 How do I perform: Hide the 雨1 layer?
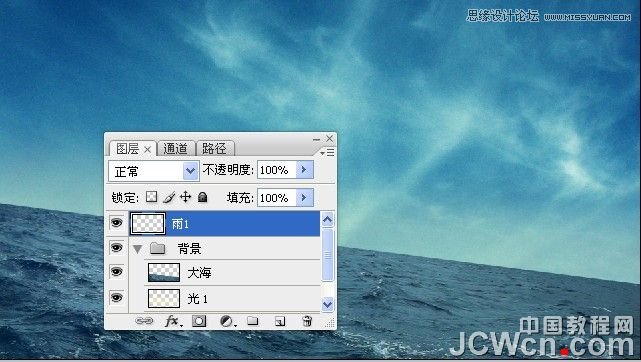(117, 223)
